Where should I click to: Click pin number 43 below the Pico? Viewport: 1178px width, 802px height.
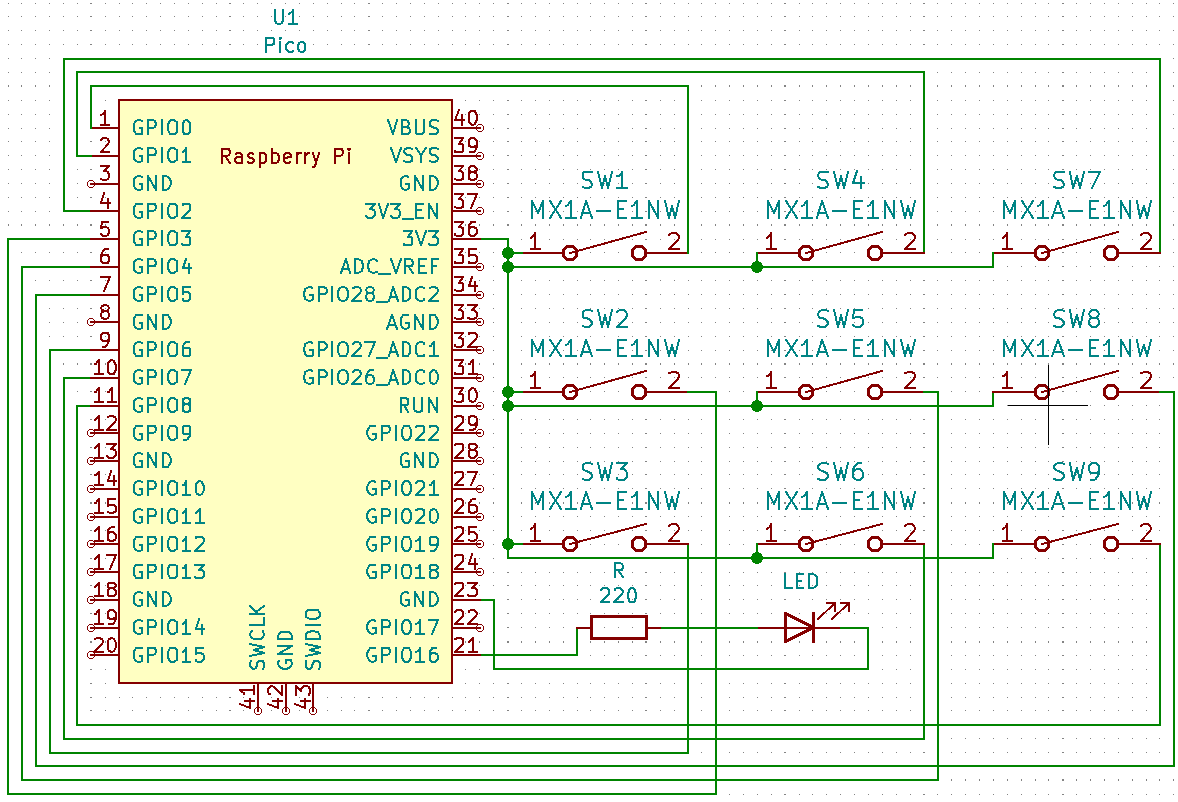(304, 695)
